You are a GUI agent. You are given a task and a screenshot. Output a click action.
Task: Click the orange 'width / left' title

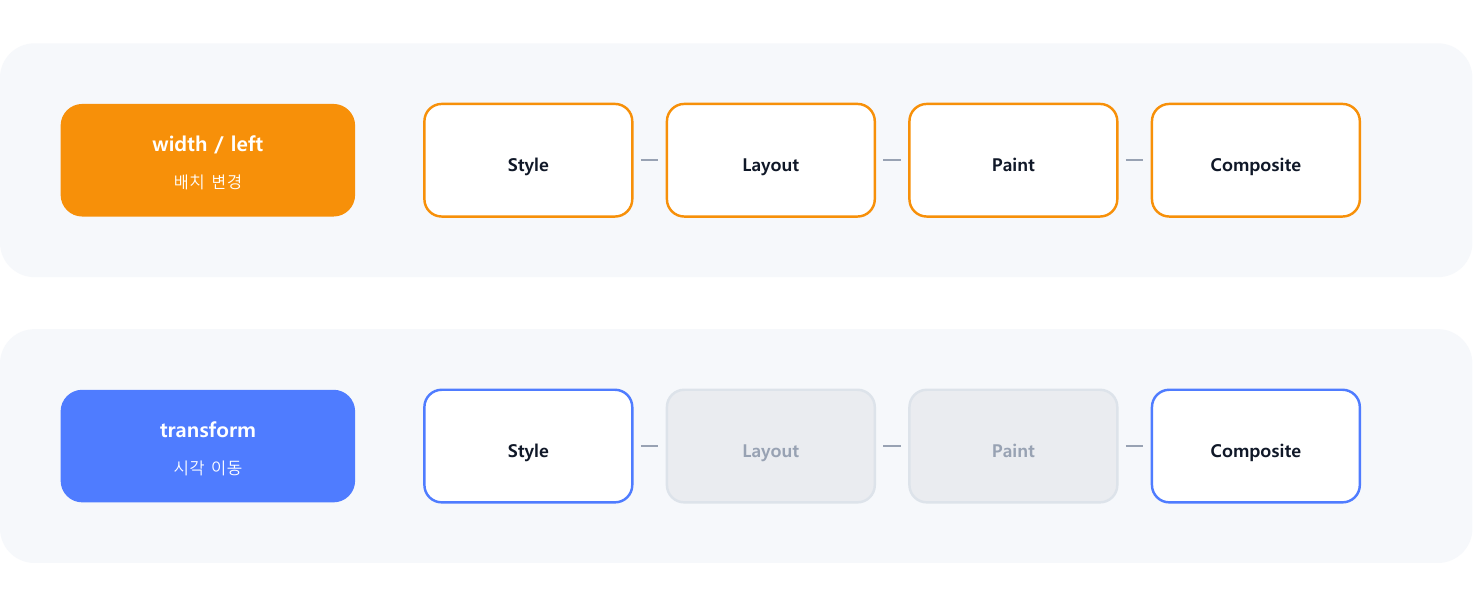coord(207,144)
